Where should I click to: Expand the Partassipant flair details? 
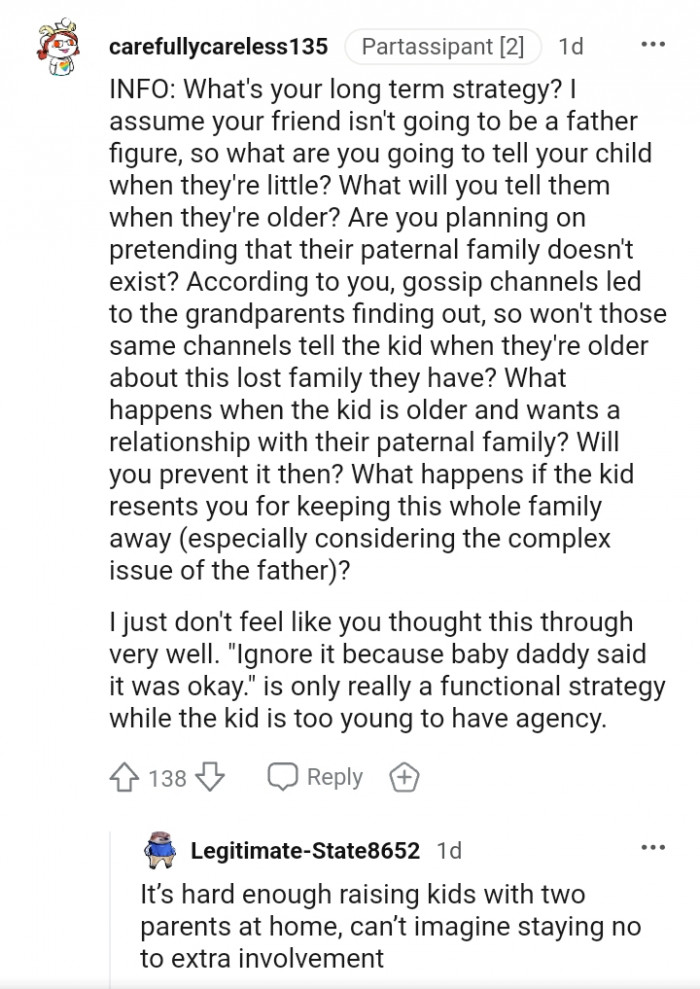tap(441, 44)
